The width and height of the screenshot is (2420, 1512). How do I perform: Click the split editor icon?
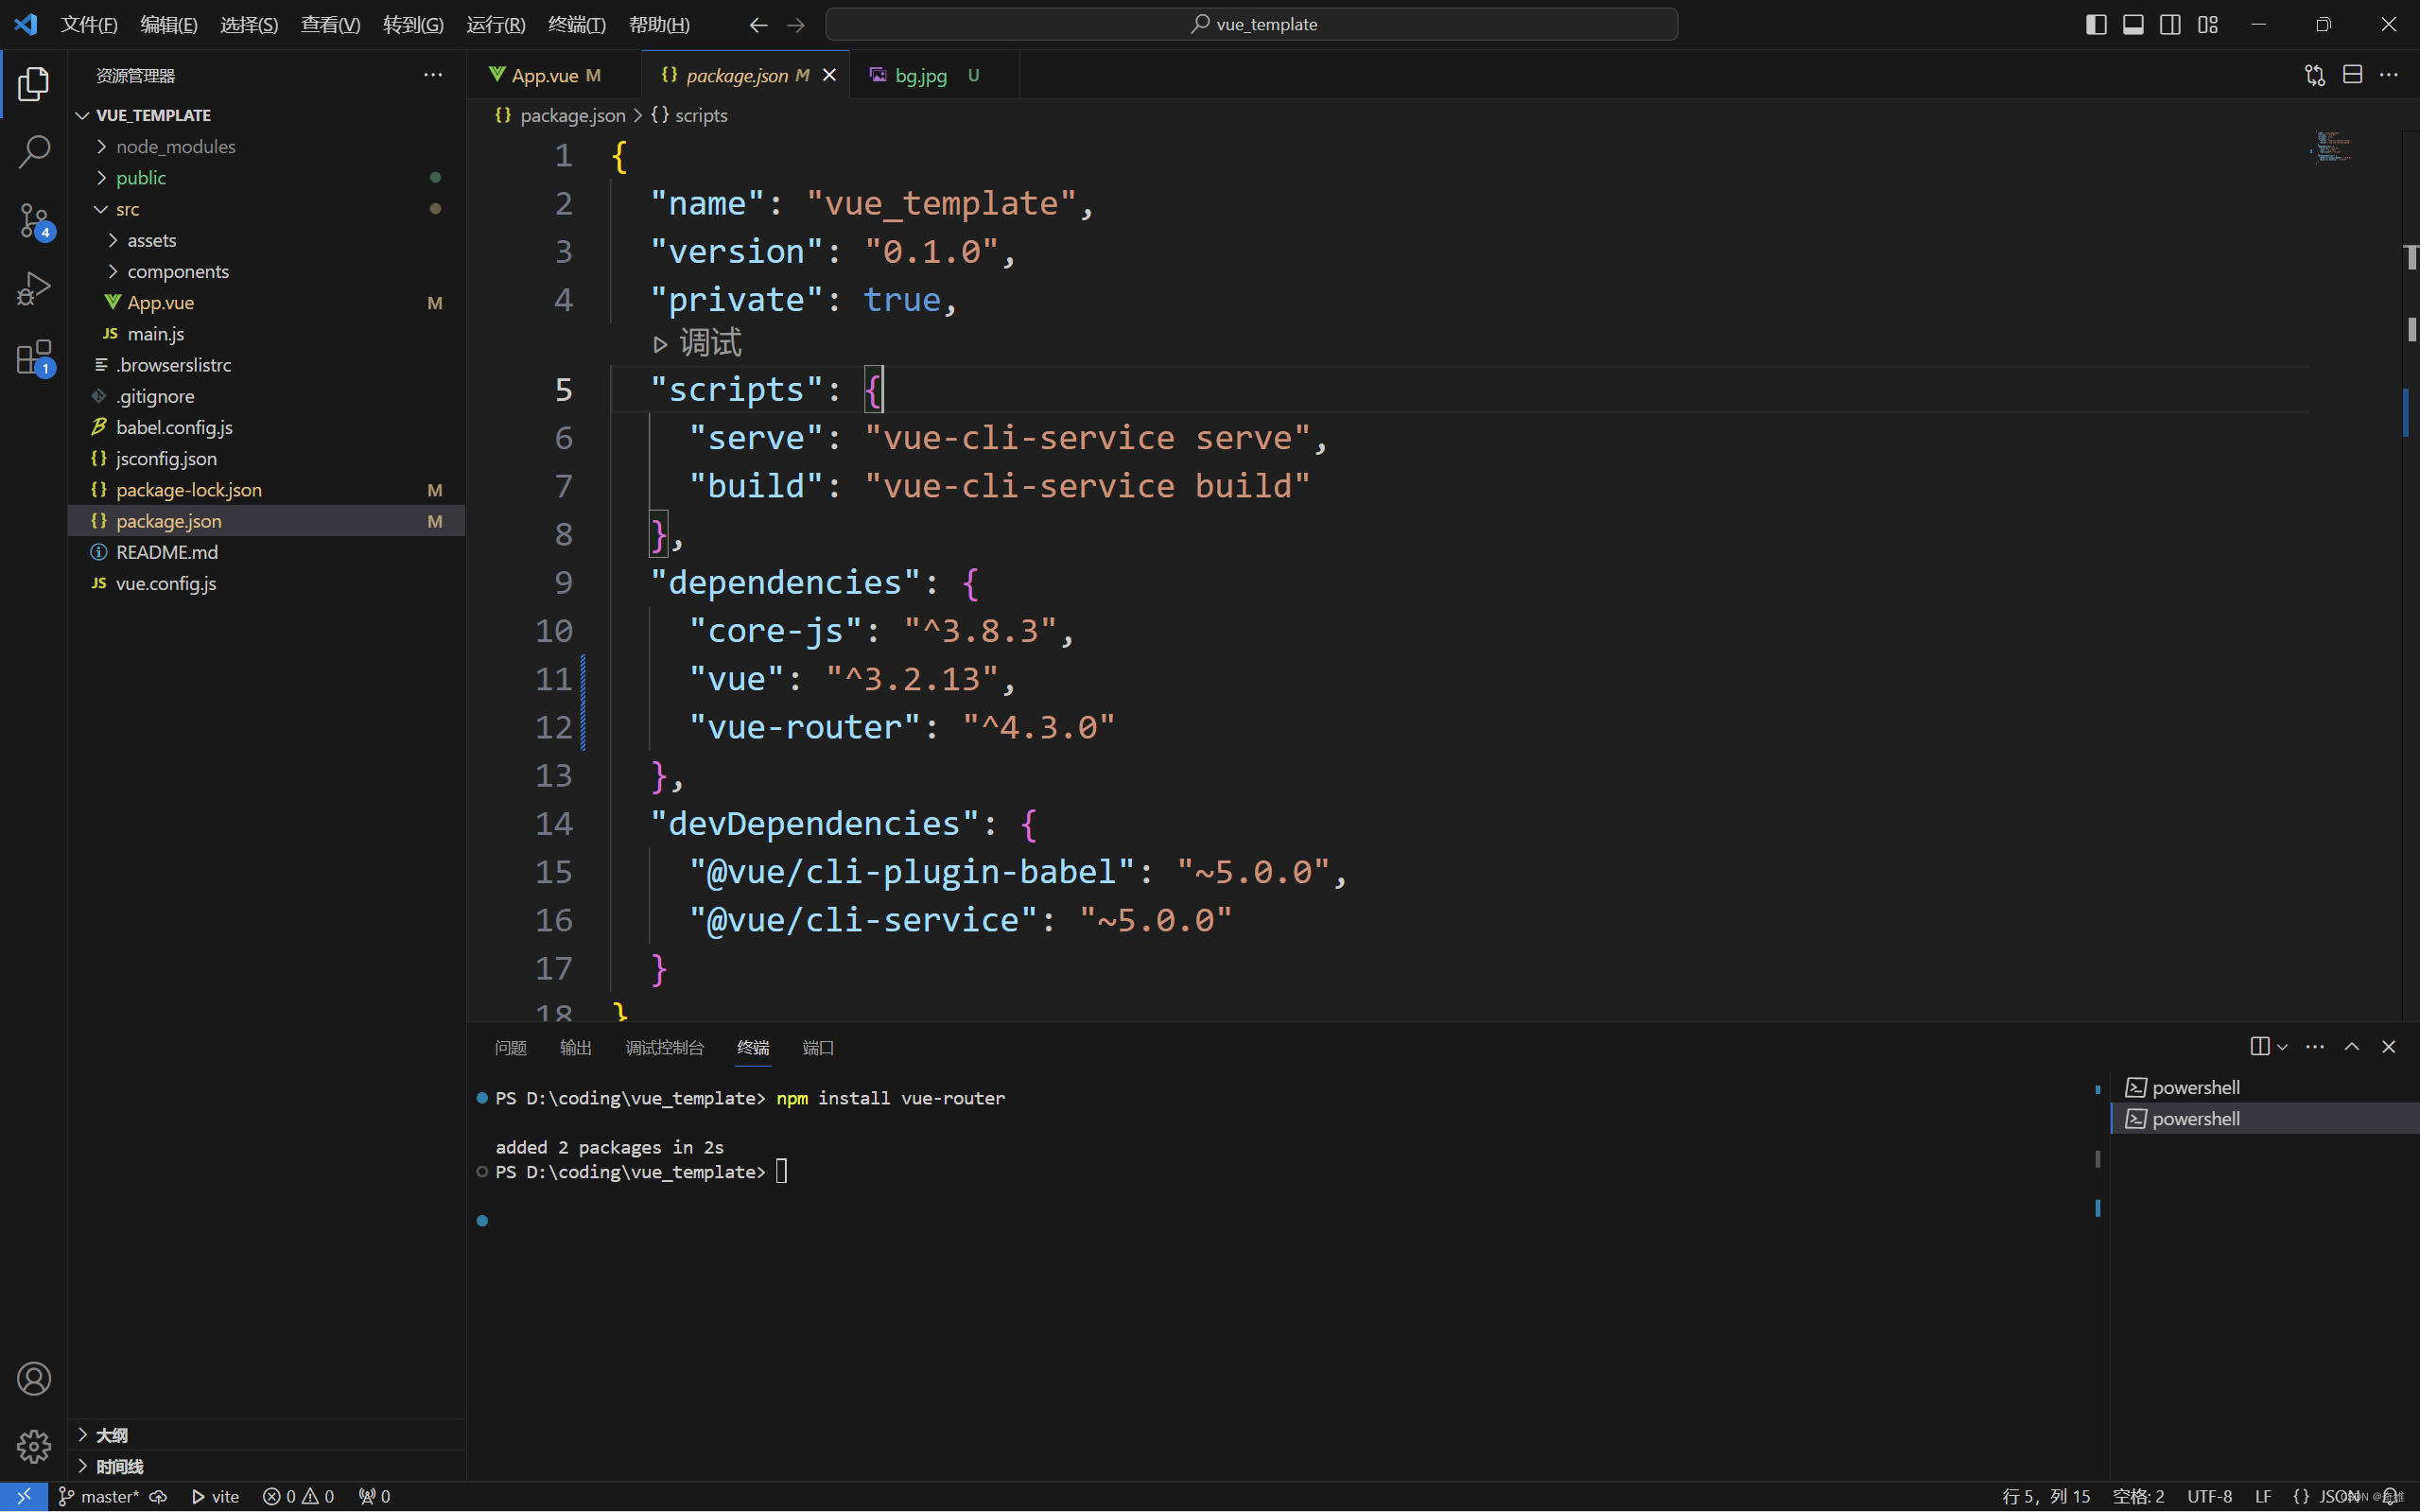pyautogui.click(x=2352, y=75)
